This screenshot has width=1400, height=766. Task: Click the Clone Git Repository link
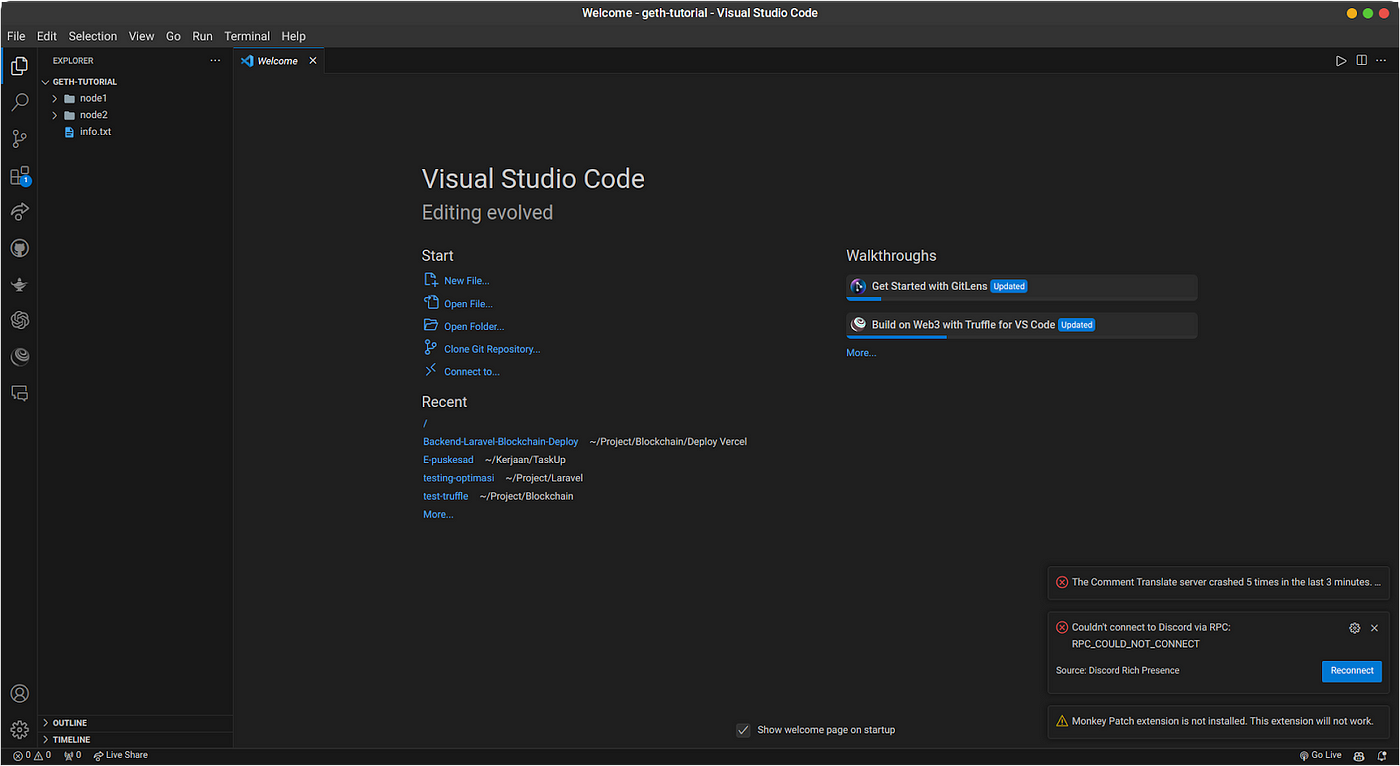[x=491, y=349]
